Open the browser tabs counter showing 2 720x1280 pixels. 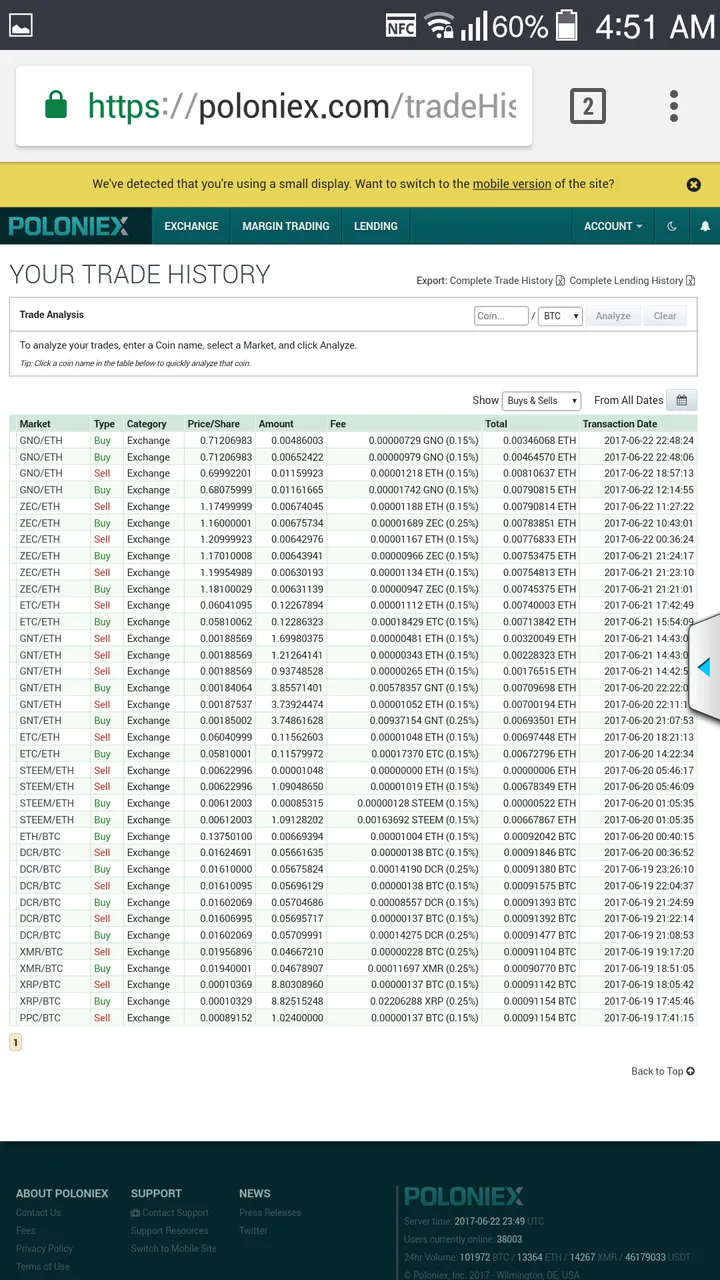click(x=588, y=106)
